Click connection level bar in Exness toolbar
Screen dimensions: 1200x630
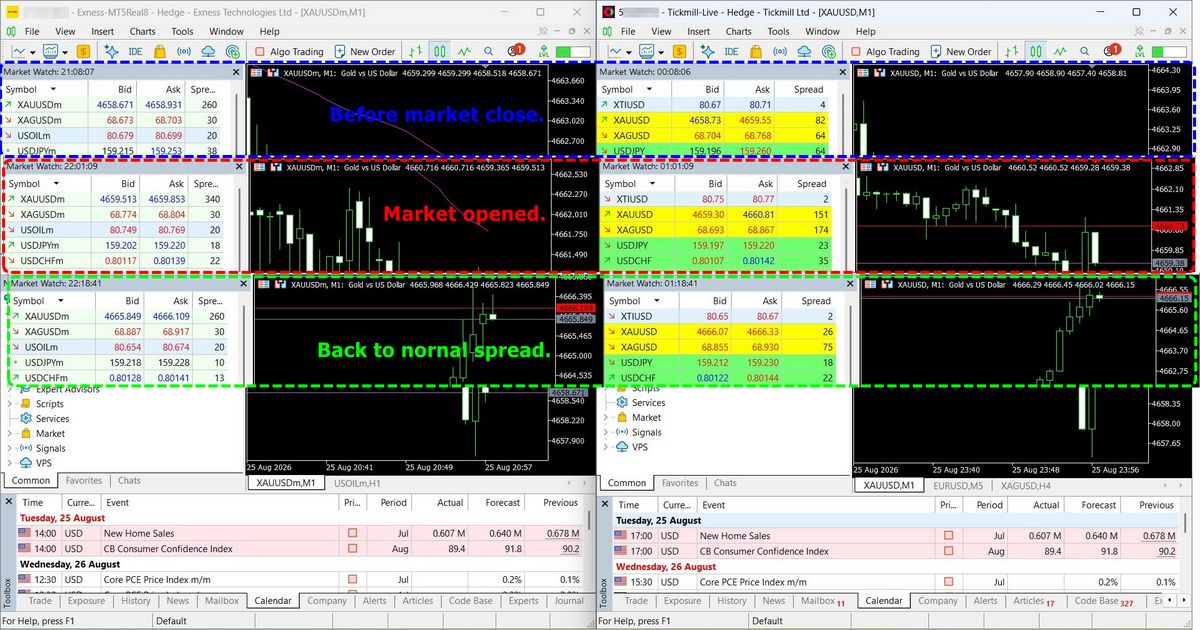point(573,51)
